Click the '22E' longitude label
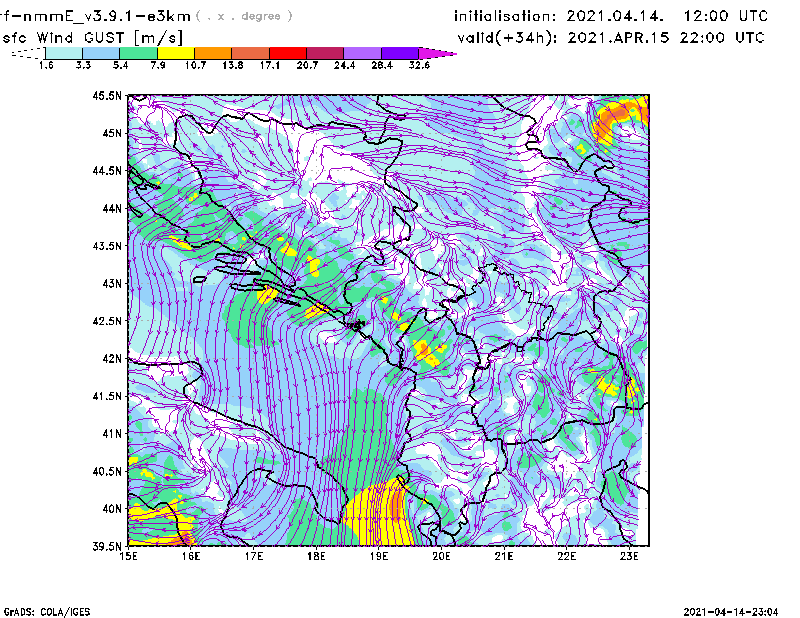Image resolution: width=800 pixels, height=618 pixels. click(567, 556)
